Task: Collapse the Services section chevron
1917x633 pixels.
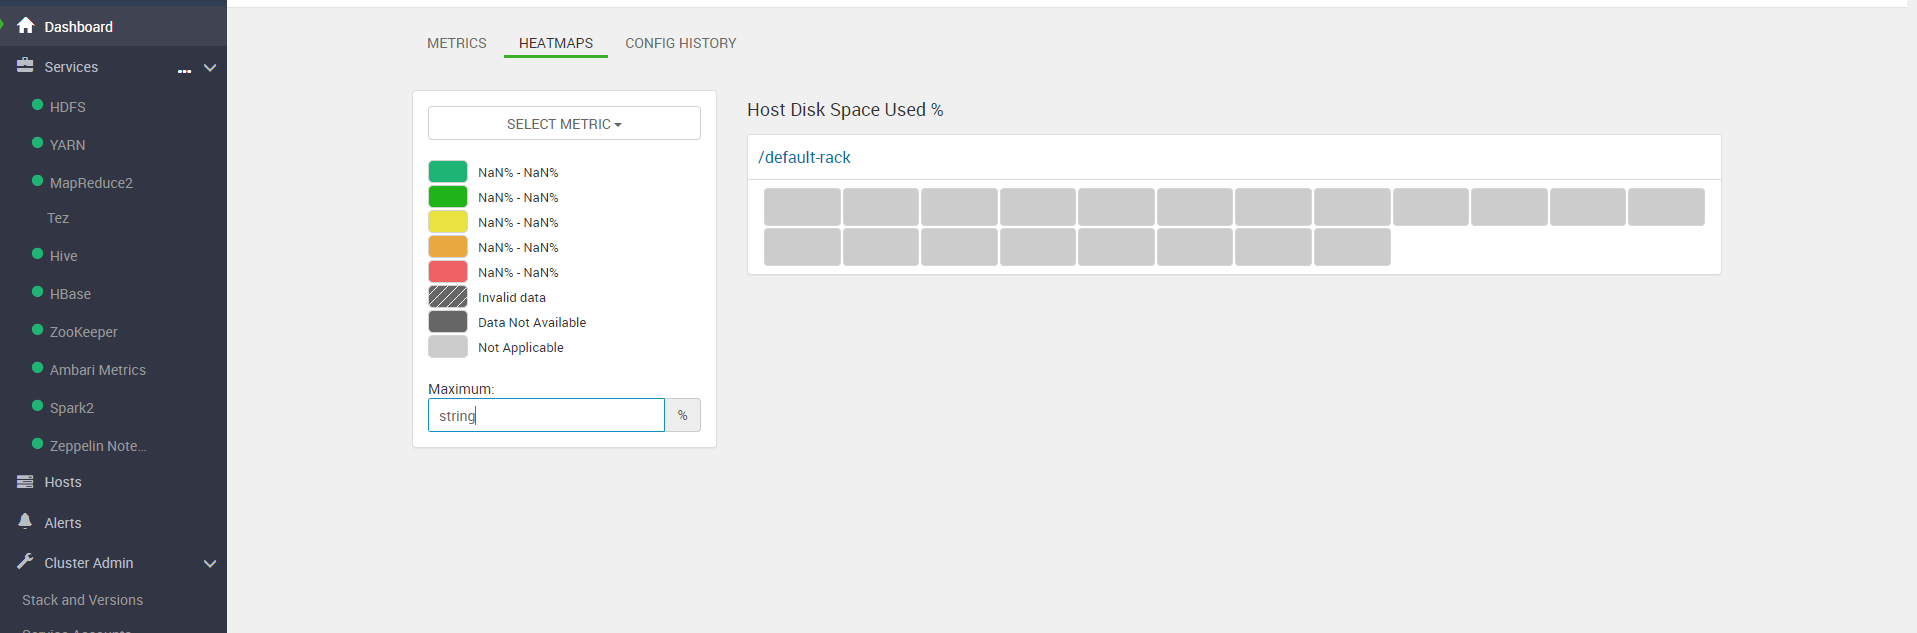Action: [x=210, y=68]
